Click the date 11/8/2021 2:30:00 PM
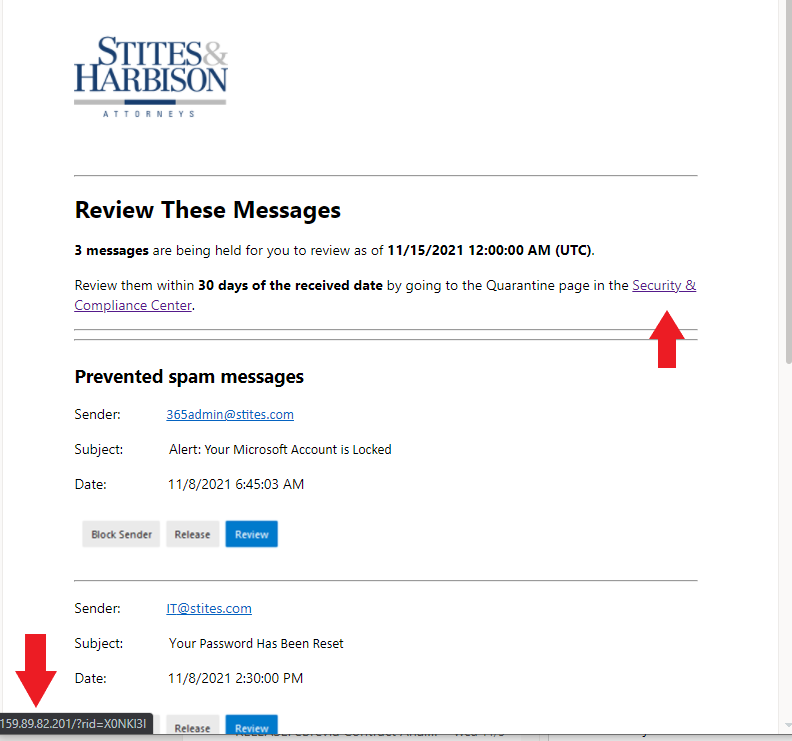792x741 pixels. (235, 679)
